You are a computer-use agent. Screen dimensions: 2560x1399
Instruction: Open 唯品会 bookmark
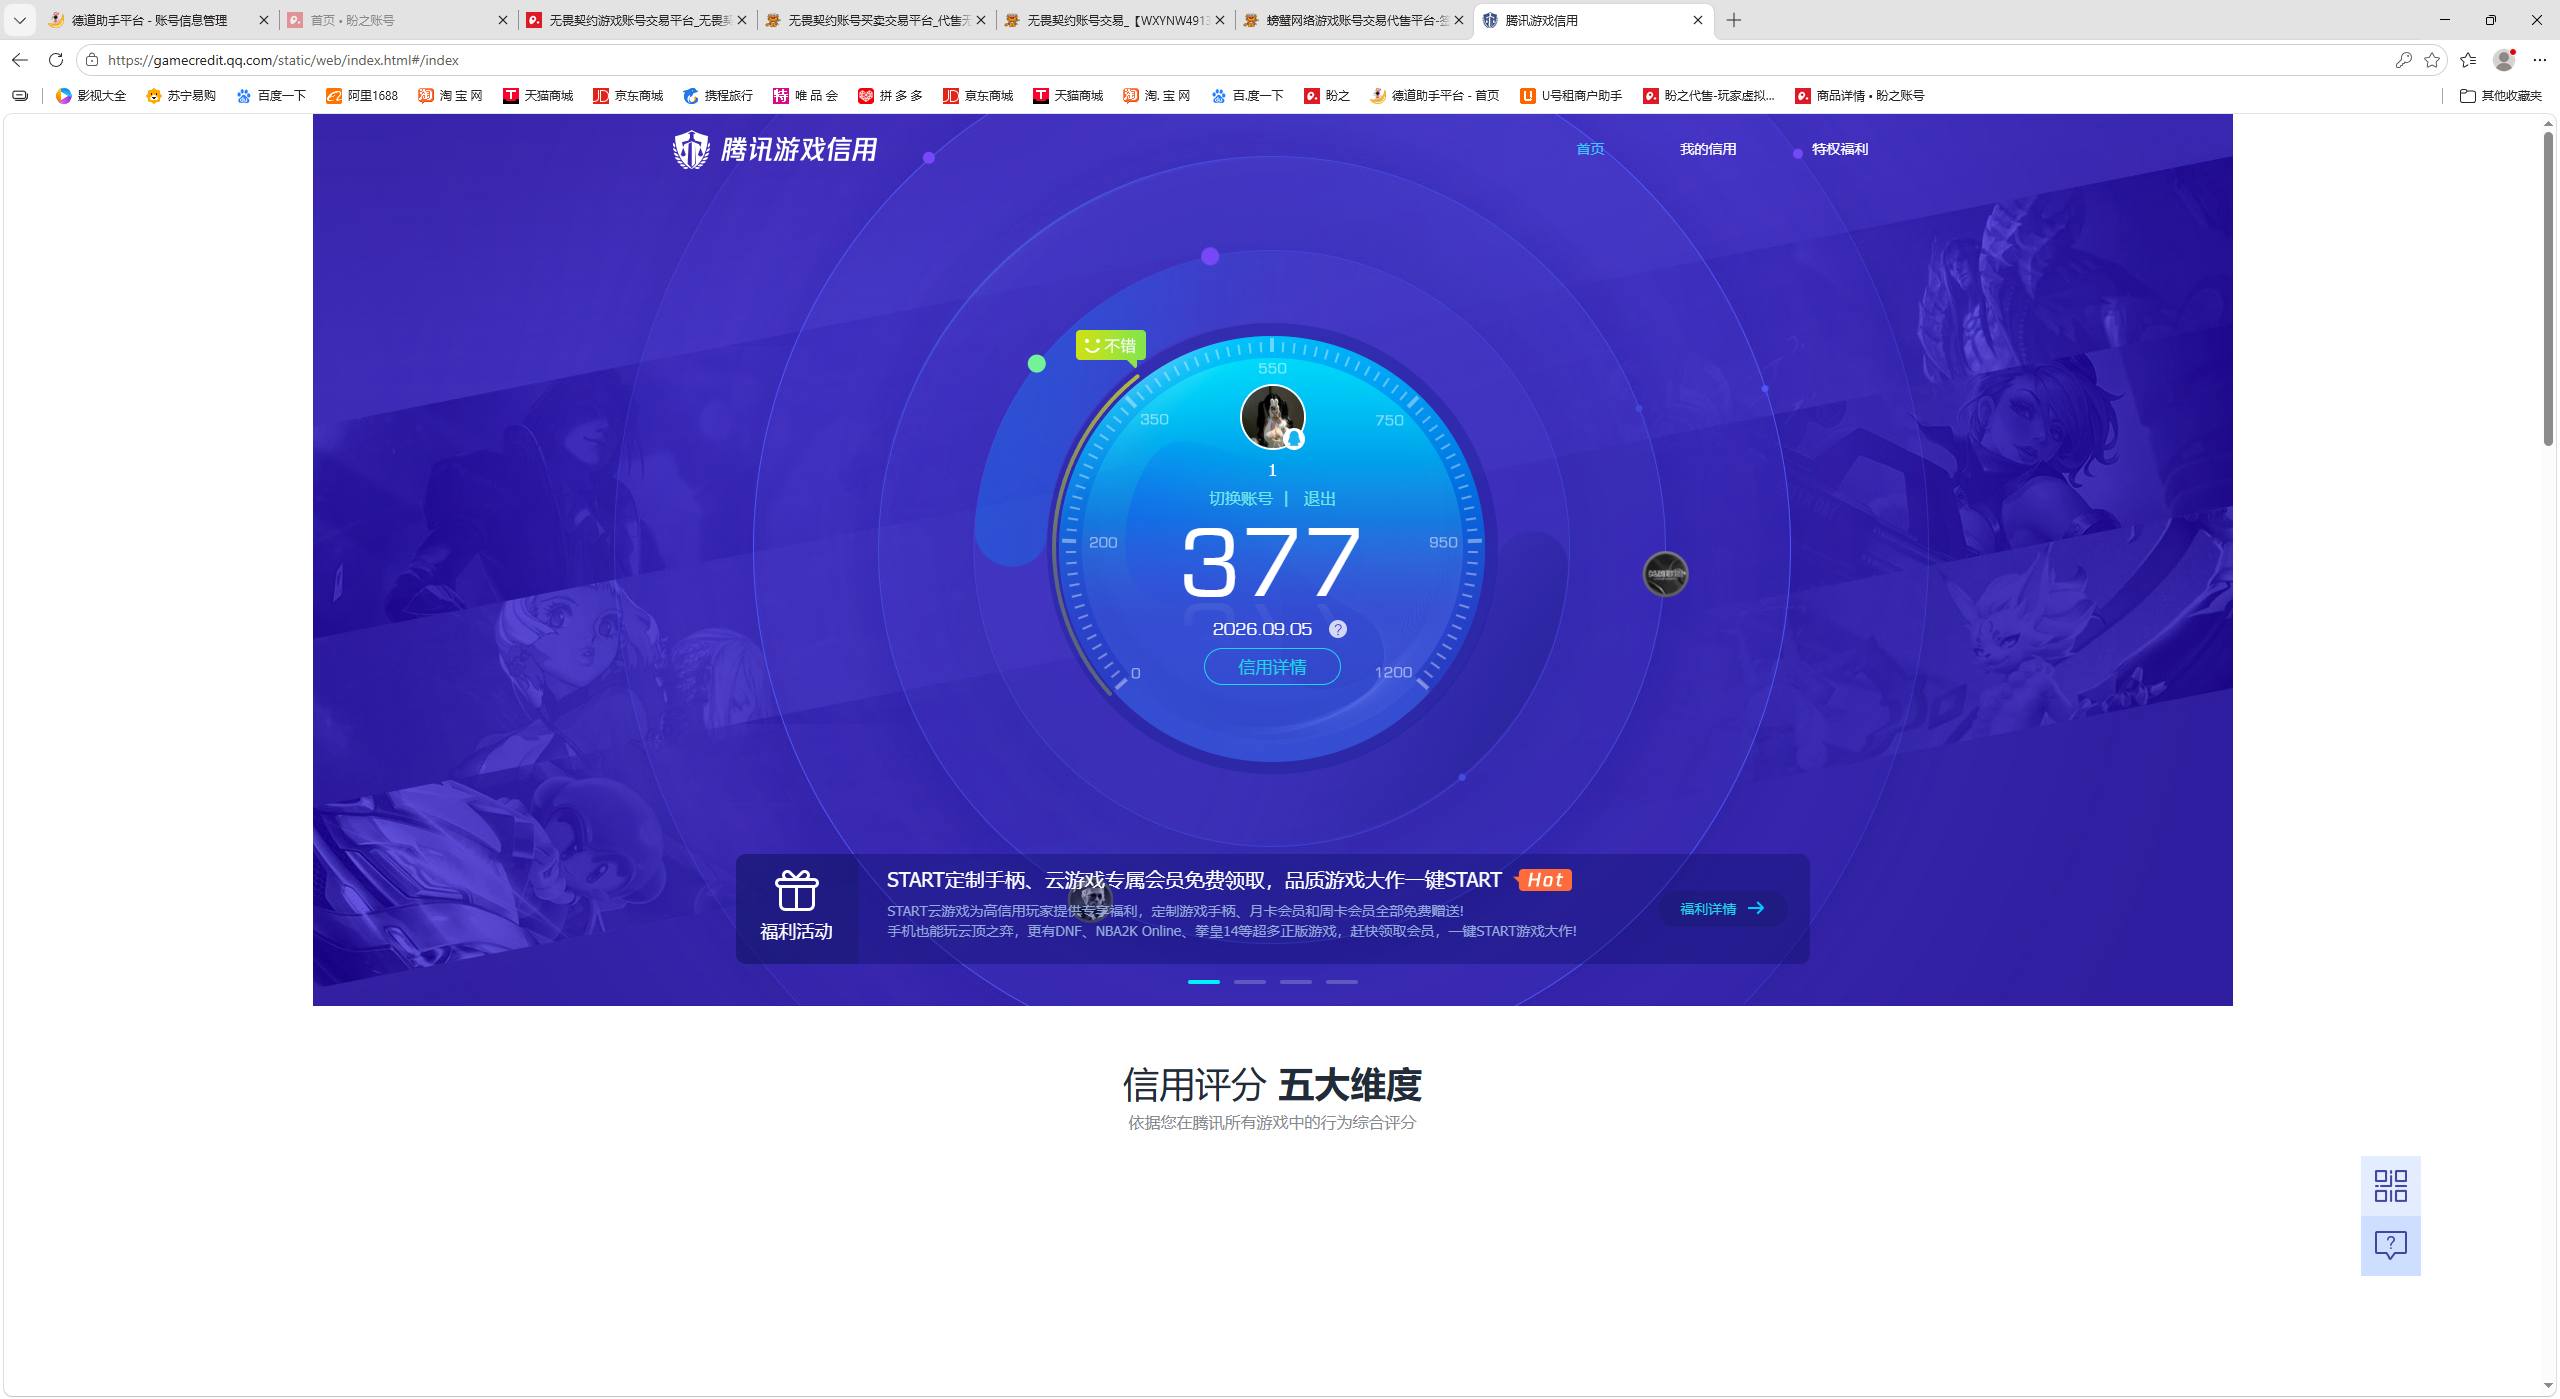point(805,96)
